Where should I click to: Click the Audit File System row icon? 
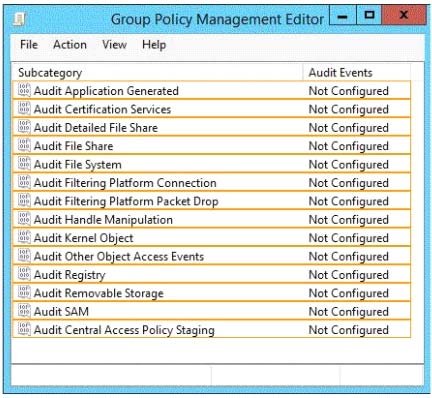coord(24,164)
